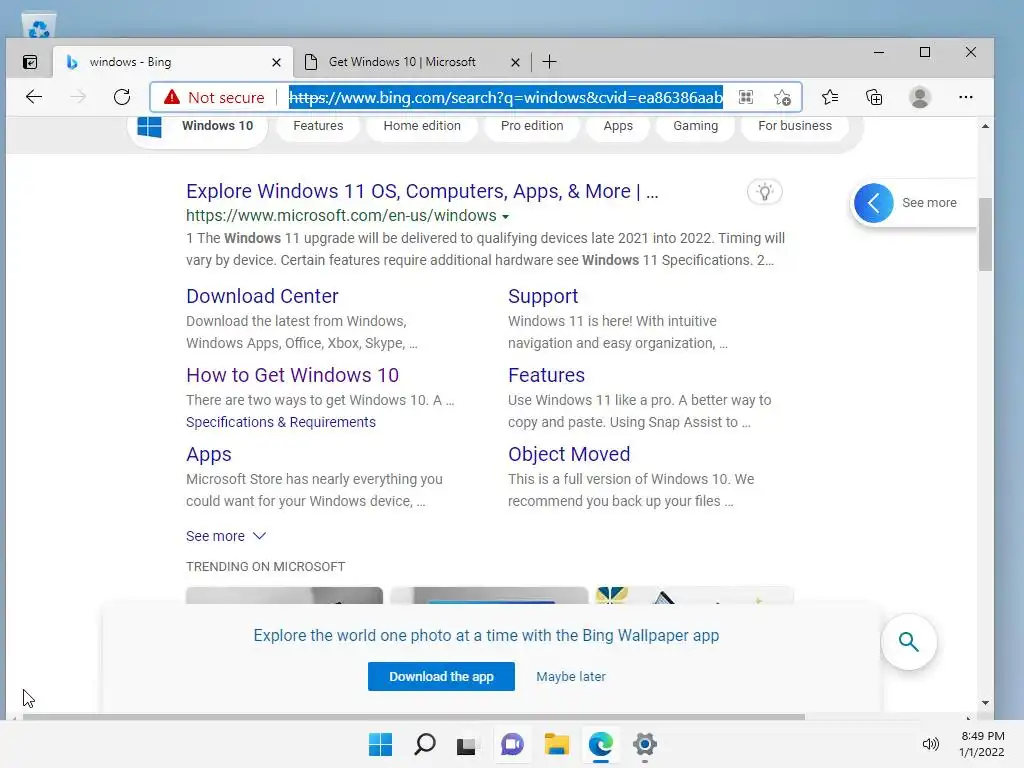Open the Windows Start button
Image resolution: width=1024 pixels, height=768 pixels.
tap(380, 744)
